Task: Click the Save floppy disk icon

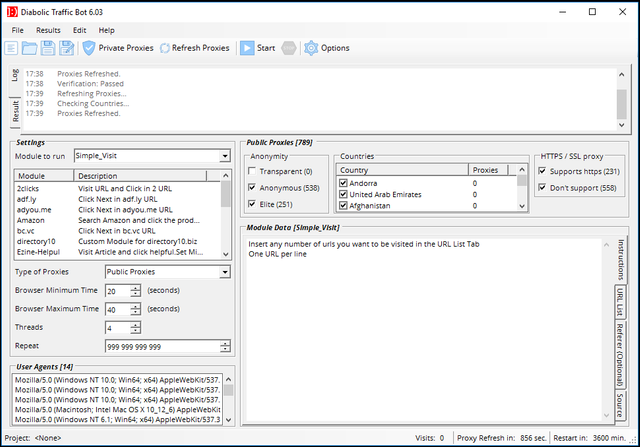Action: (x=48, y=48)
